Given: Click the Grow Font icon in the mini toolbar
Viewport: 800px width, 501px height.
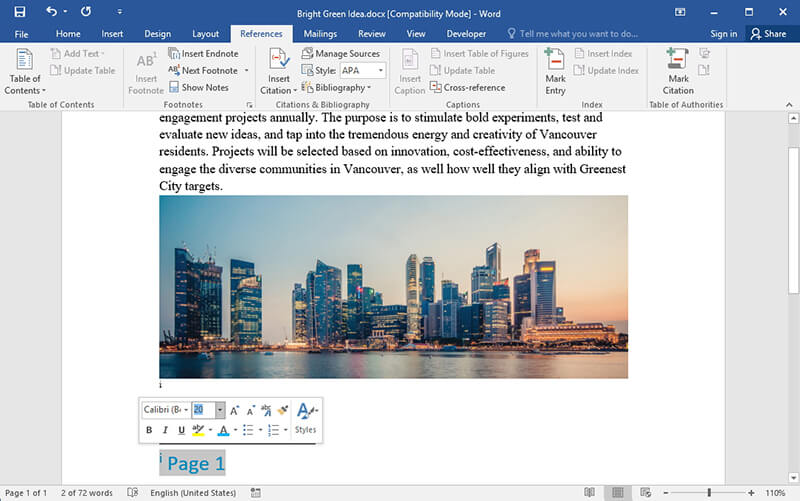Looking at the screenshot, I should click(x=234, y=410).
